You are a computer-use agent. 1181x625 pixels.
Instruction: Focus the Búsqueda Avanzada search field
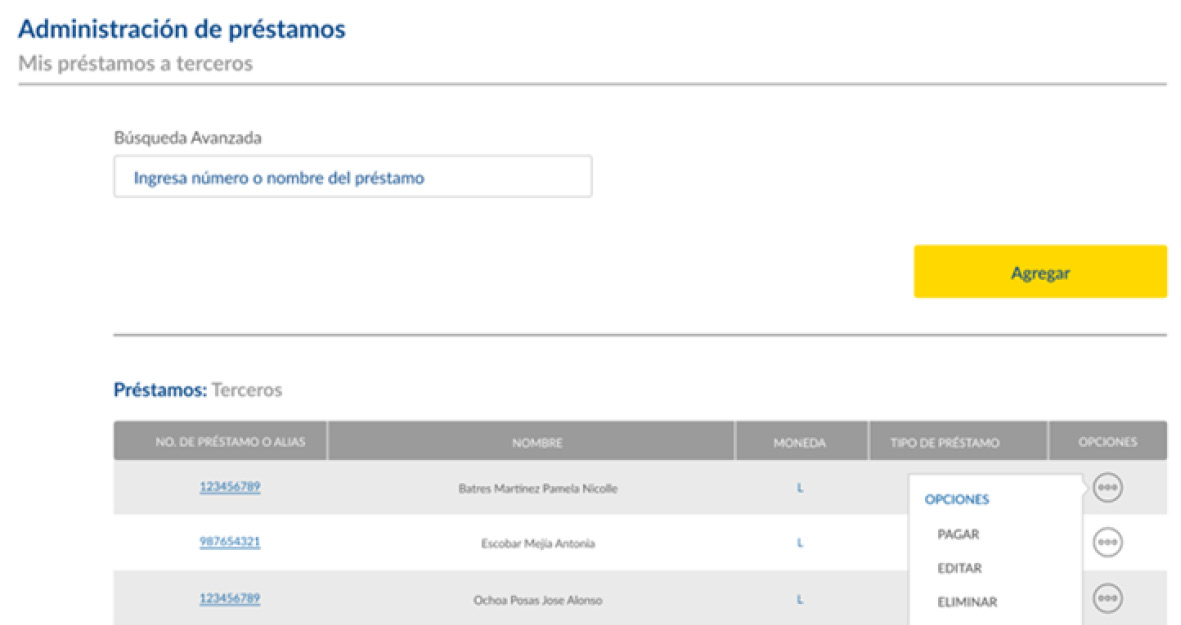tap(352, 178)
